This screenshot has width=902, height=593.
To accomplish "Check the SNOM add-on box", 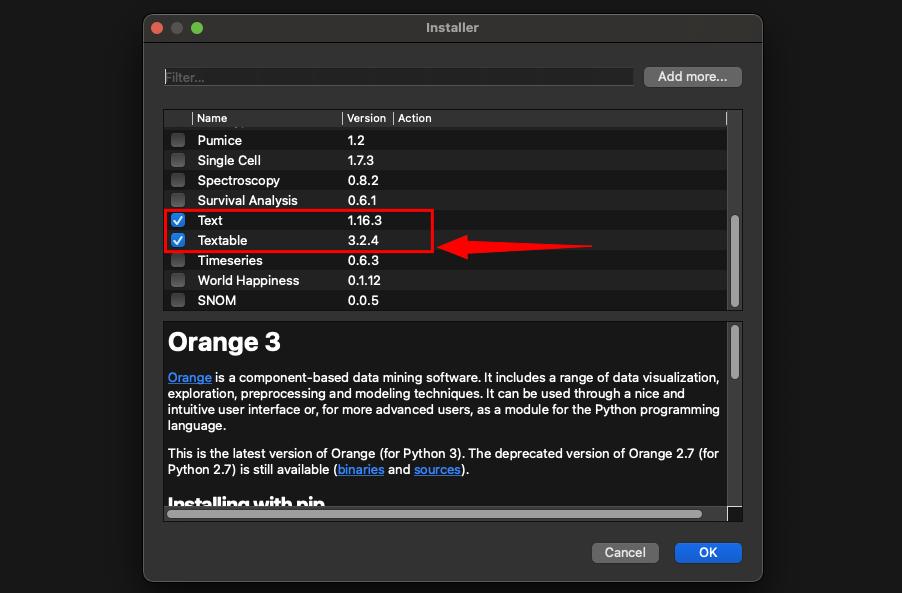I will point(178,300).
